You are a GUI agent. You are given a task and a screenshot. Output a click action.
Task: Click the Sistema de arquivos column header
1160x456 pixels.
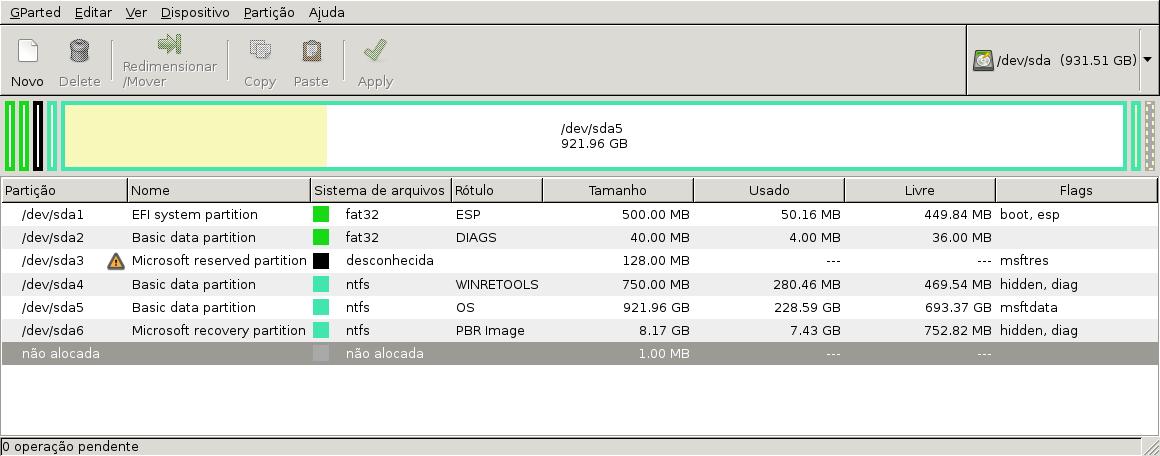(x=379, y=190)
